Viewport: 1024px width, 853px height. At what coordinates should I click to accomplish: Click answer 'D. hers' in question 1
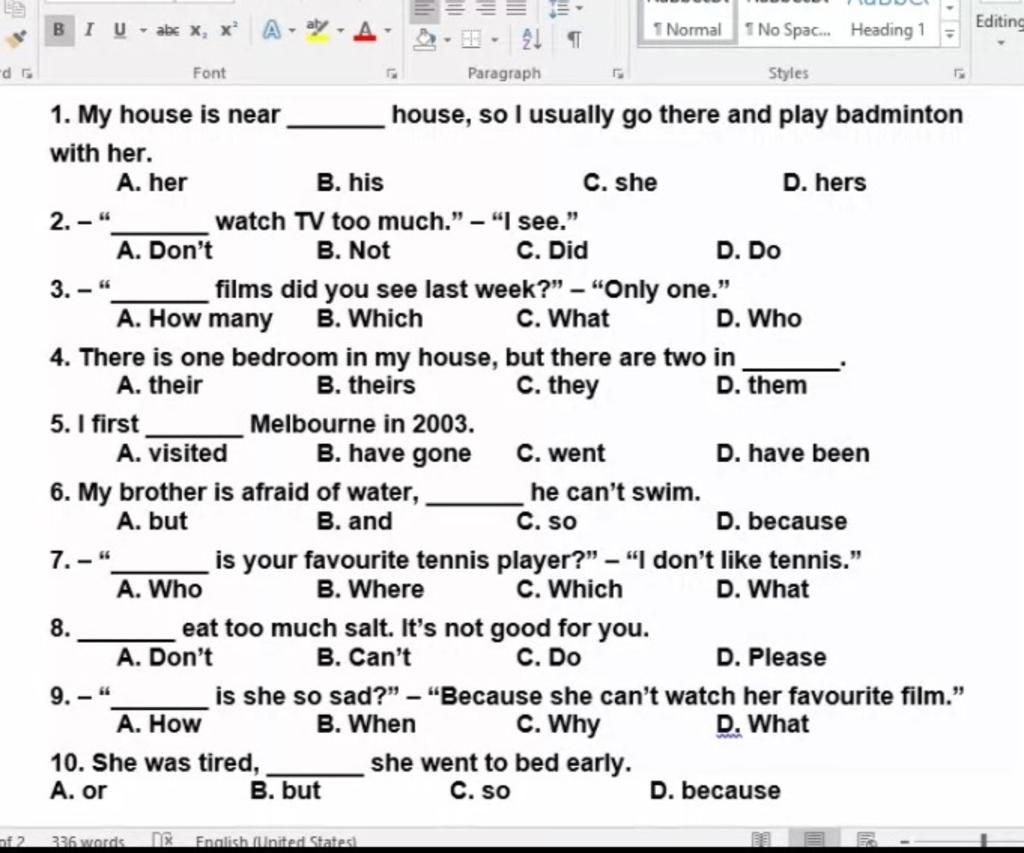coord(824,182)
